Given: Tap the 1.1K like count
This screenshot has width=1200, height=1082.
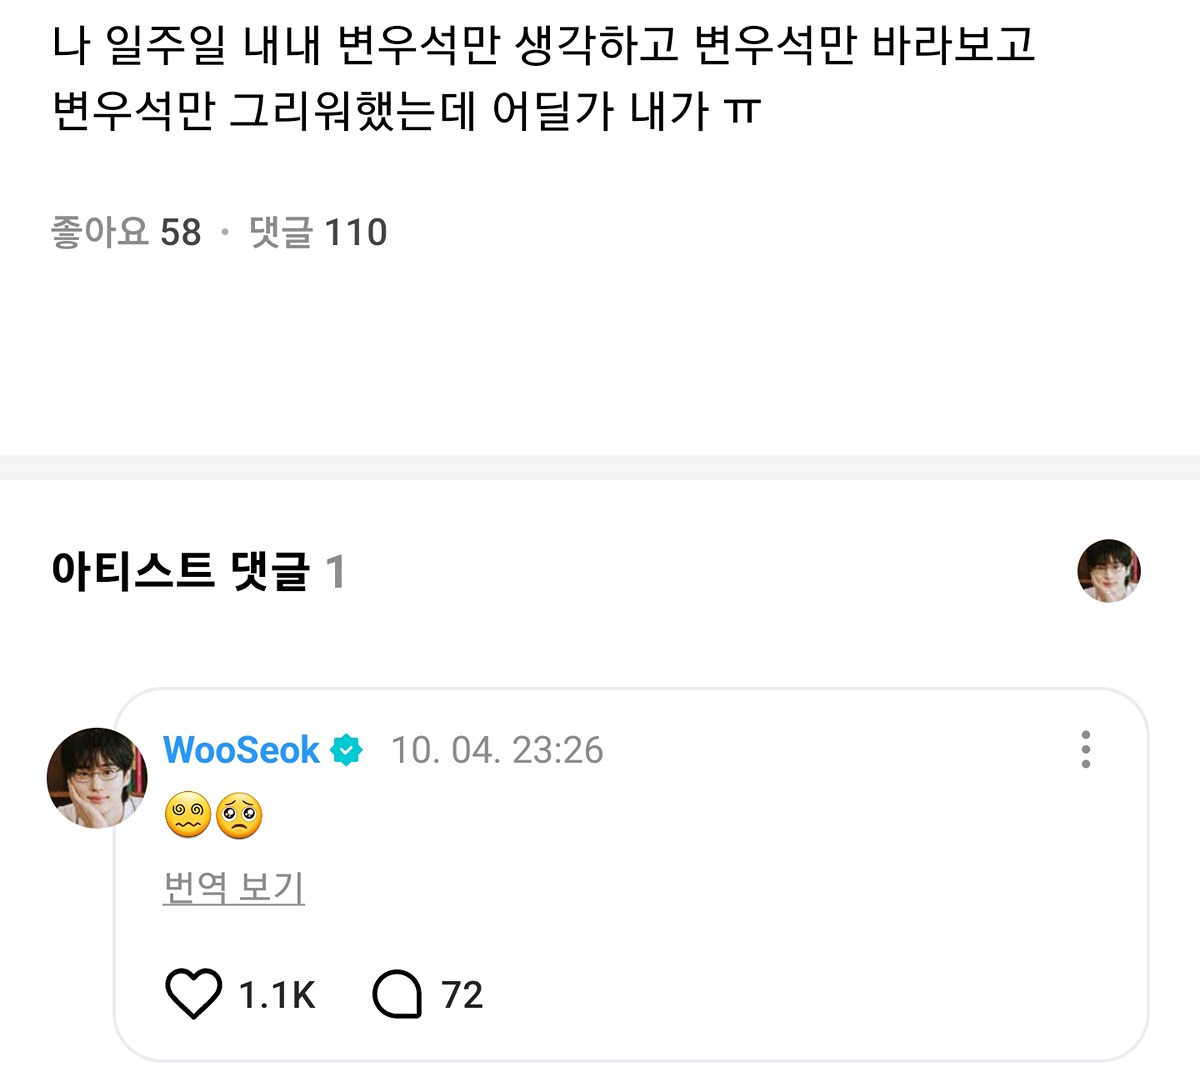Looking at the screenshot, I should [x=277, y=995].
